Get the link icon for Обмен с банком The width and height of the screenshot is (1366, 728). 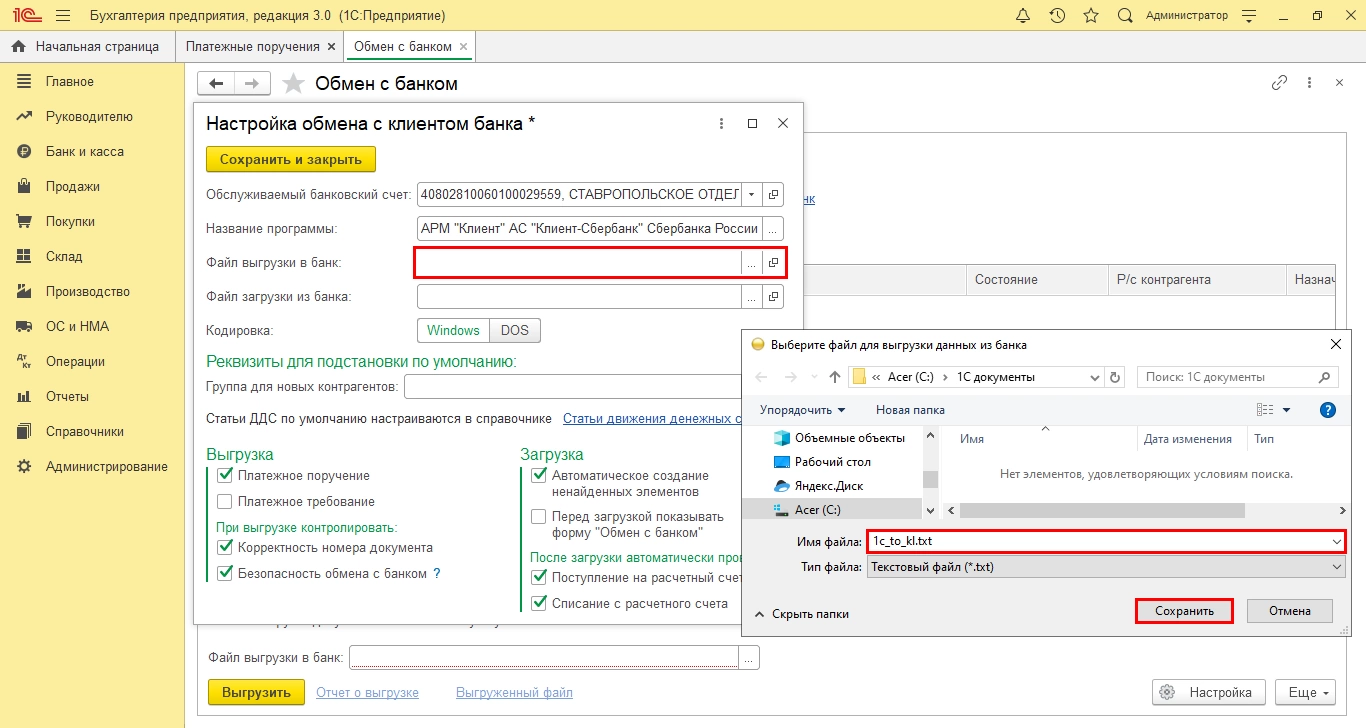[x=1279, y=83]
